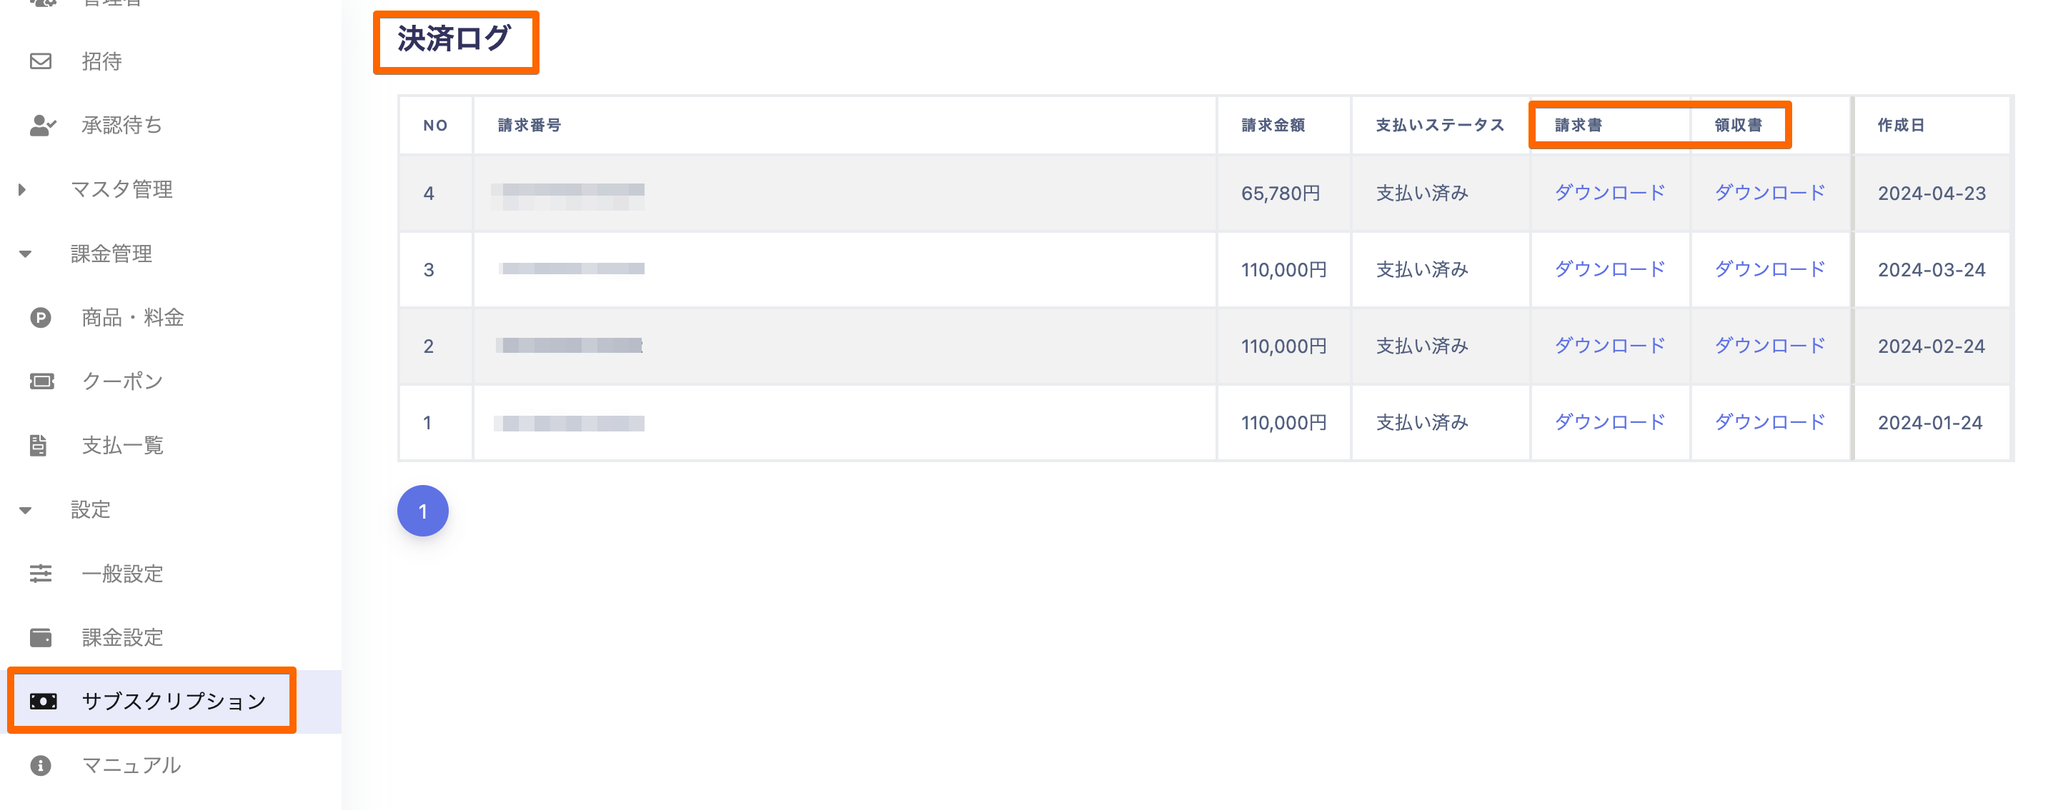Open the クーポン menu item
Screen dimensions: 2048x810
(x=122, y=381)
